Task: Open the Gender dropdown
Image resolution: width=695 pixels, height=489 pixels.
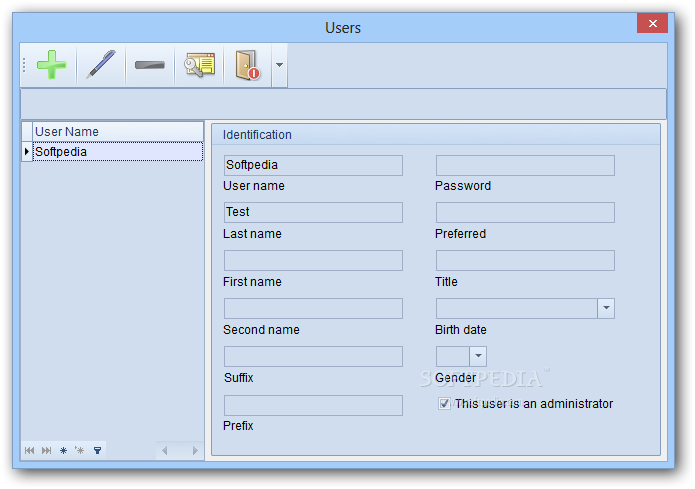Action: click(478, 356)
